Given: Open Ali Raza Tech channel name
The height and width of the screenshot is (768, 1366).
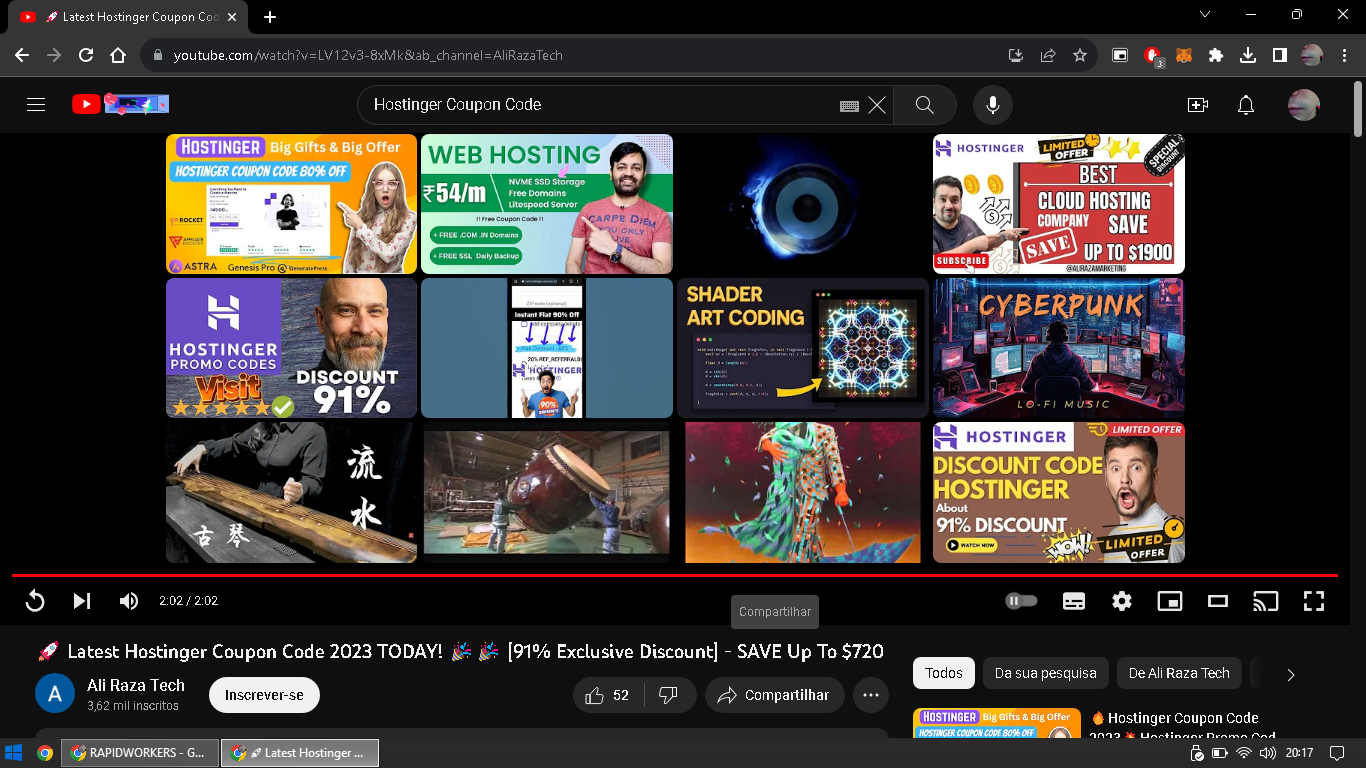Looking at the screenshot, I should tap(136, 685).
